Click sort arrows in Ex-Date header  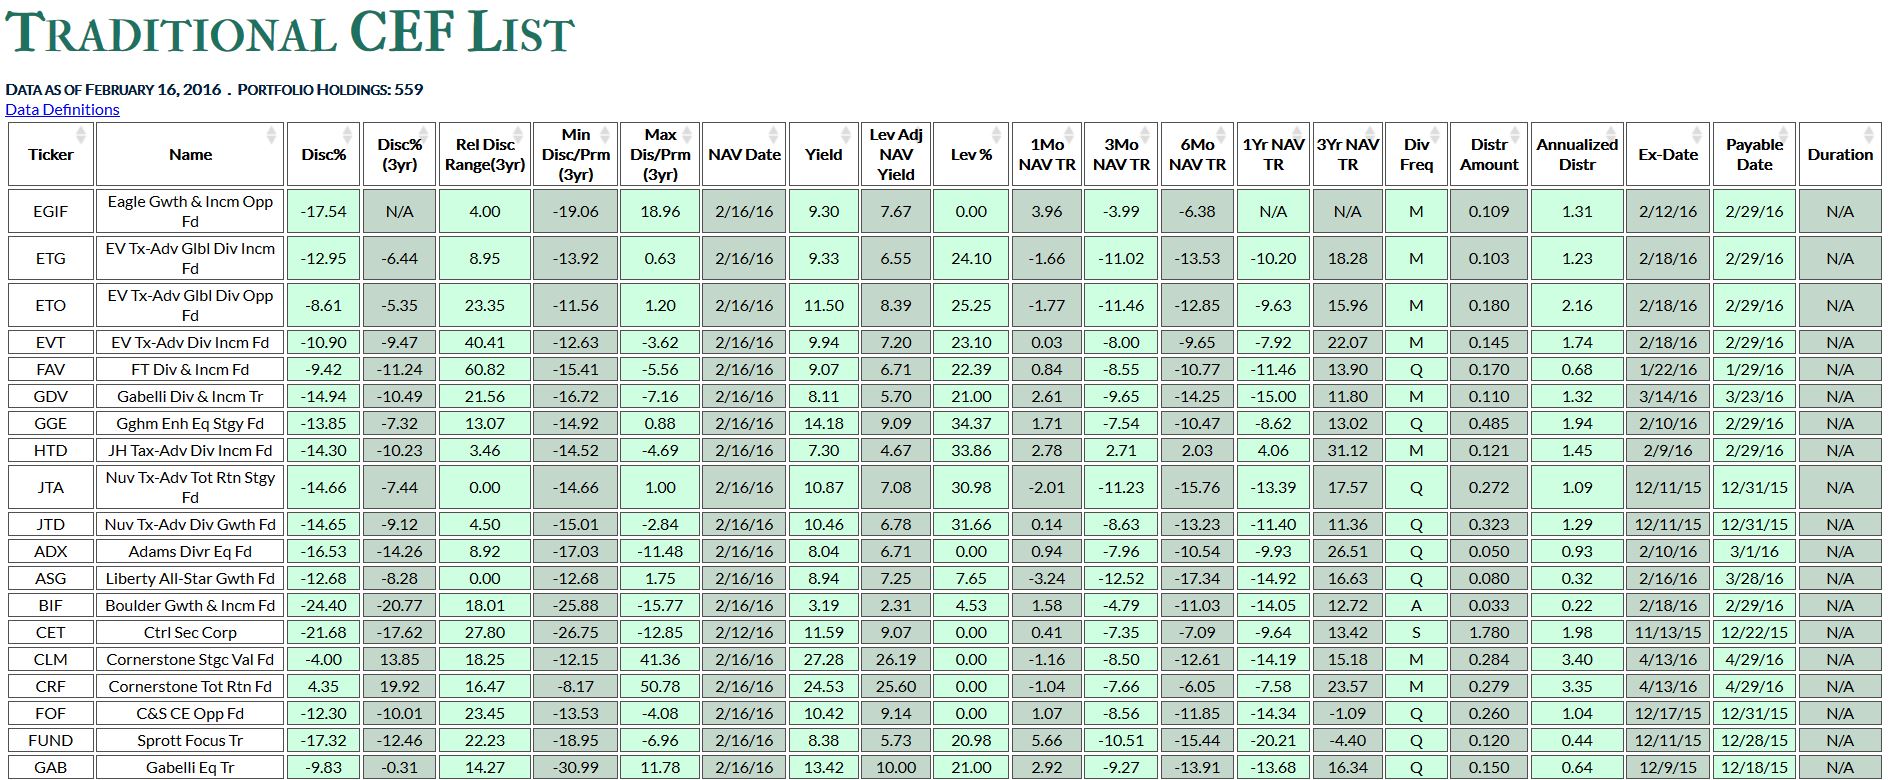click(x=1696, y=135)
